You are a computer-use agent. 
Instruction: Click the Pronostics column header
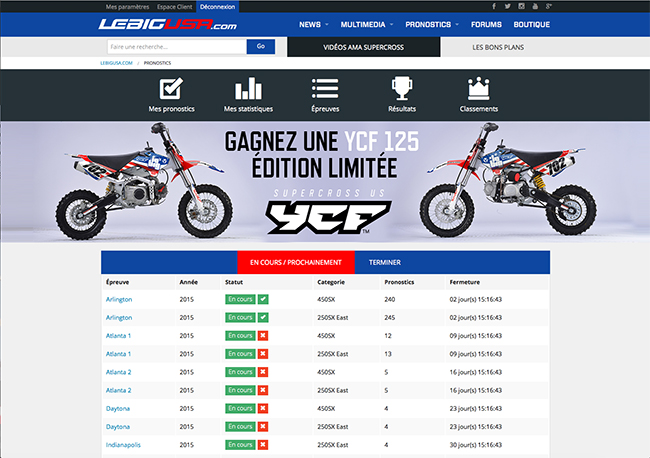[x=399, y=282]
